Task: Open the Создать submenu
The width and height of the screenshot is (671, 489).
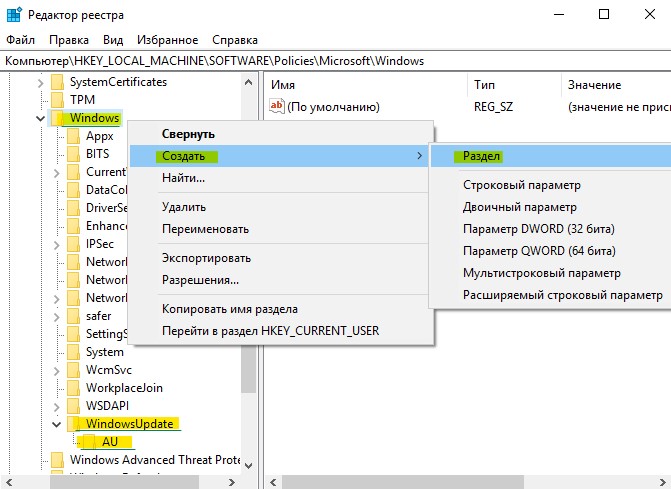Action: pos(281,156)
